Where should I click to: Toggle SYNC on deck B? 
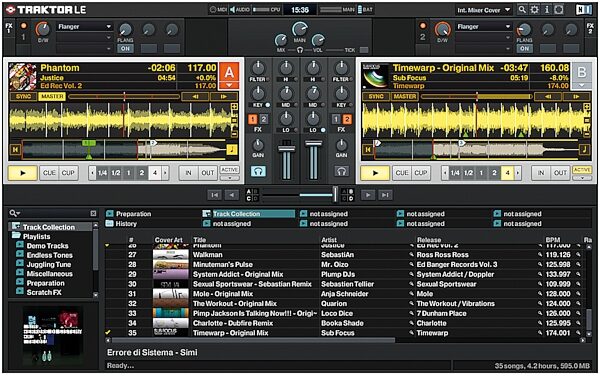coord(376,96)
